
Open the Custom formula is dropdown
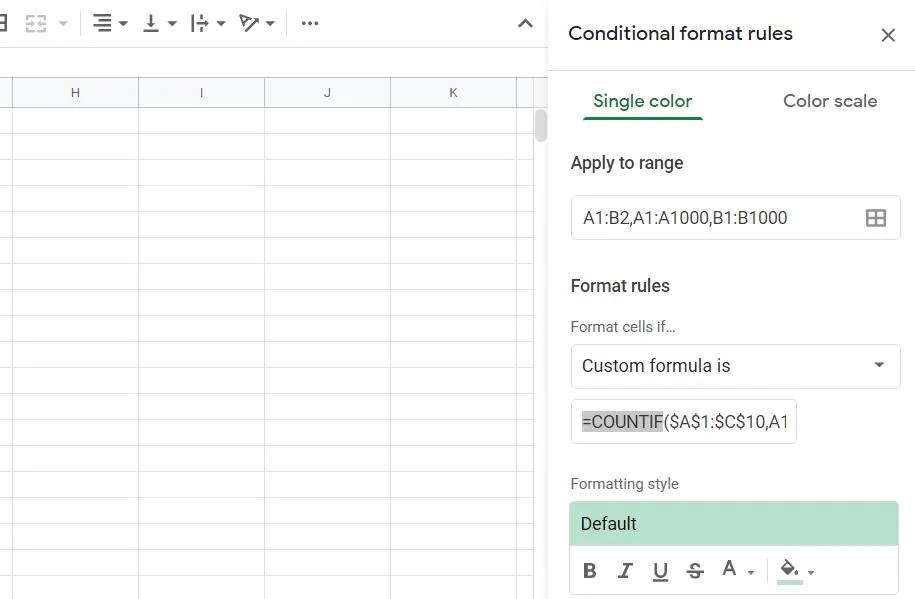pyautogui.click(x=735, y=366)
